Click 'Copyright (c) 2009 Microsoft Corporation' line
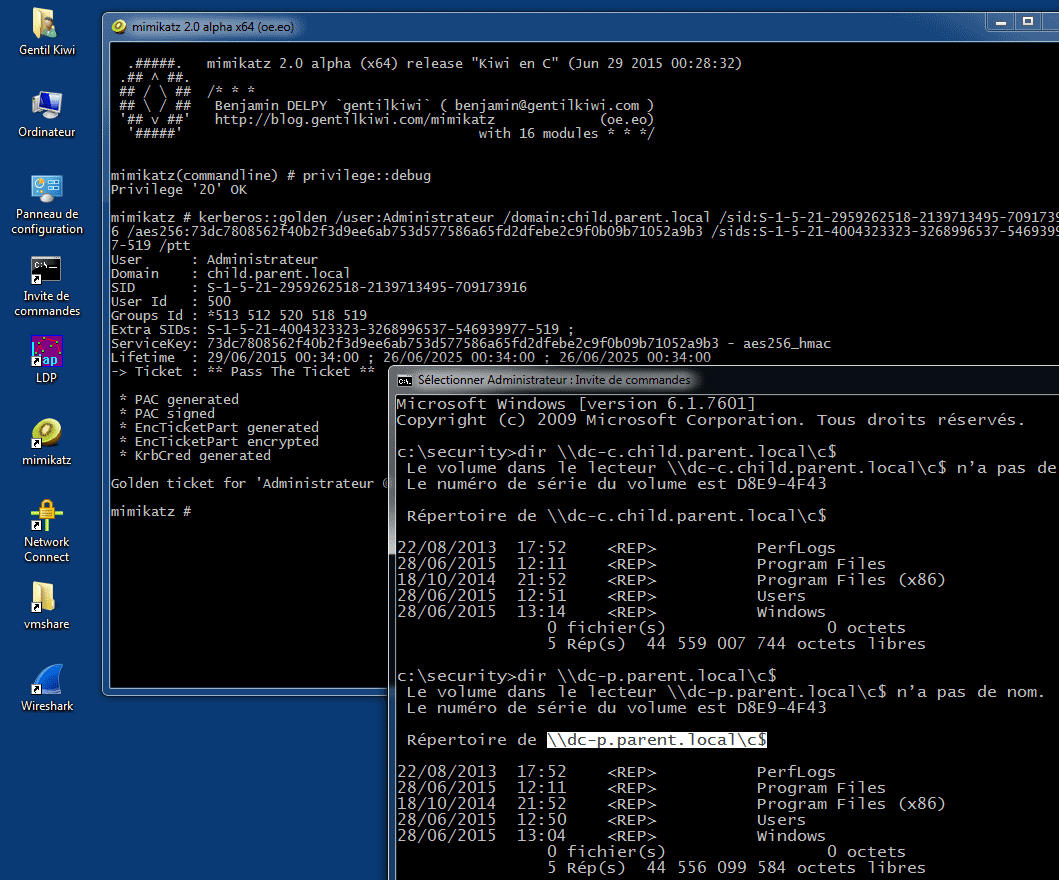 710,420
